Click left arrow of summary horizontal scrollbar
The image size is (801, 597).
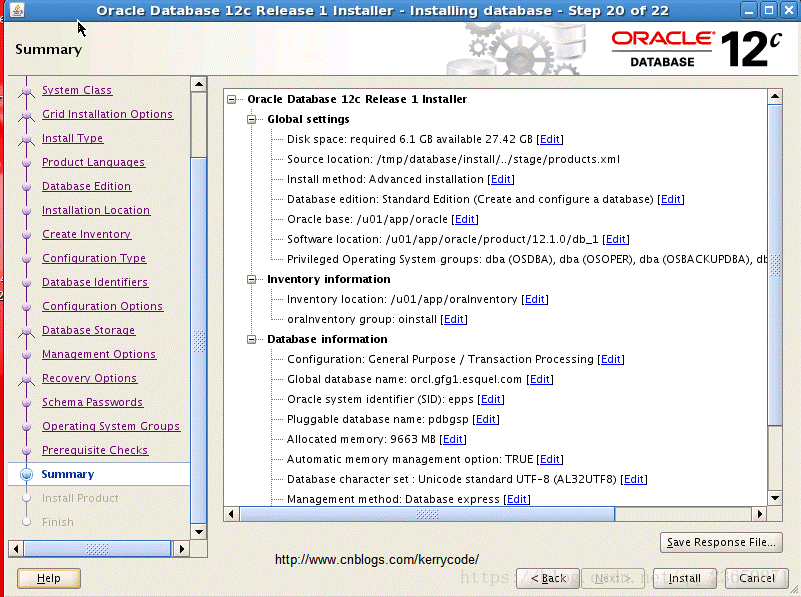[231, 514]
